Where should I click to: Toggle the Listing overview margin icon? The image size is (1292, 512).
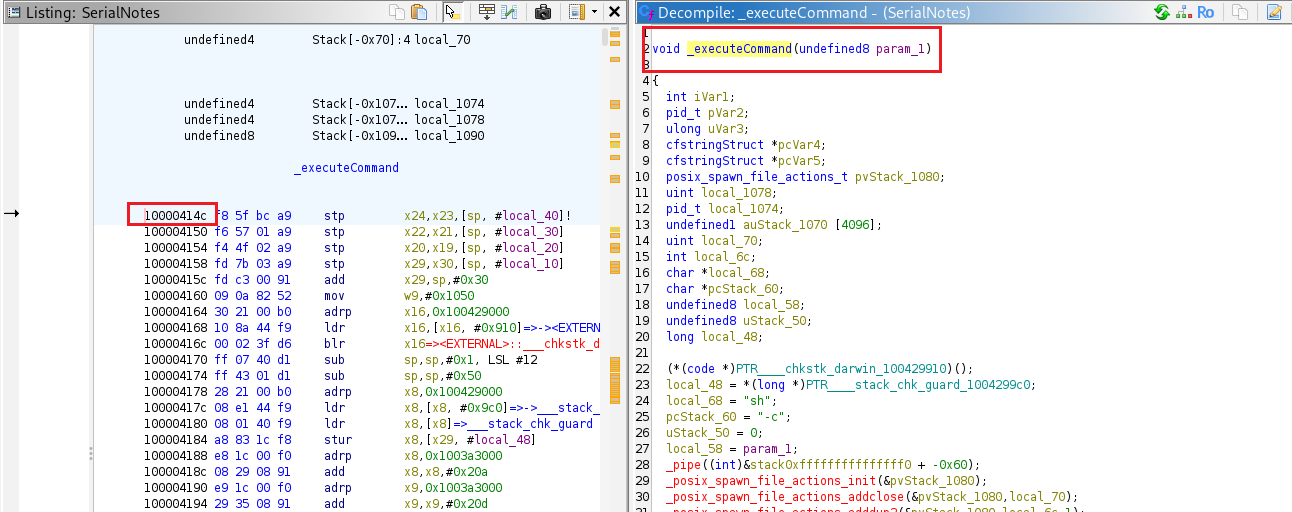coord(577,12)
